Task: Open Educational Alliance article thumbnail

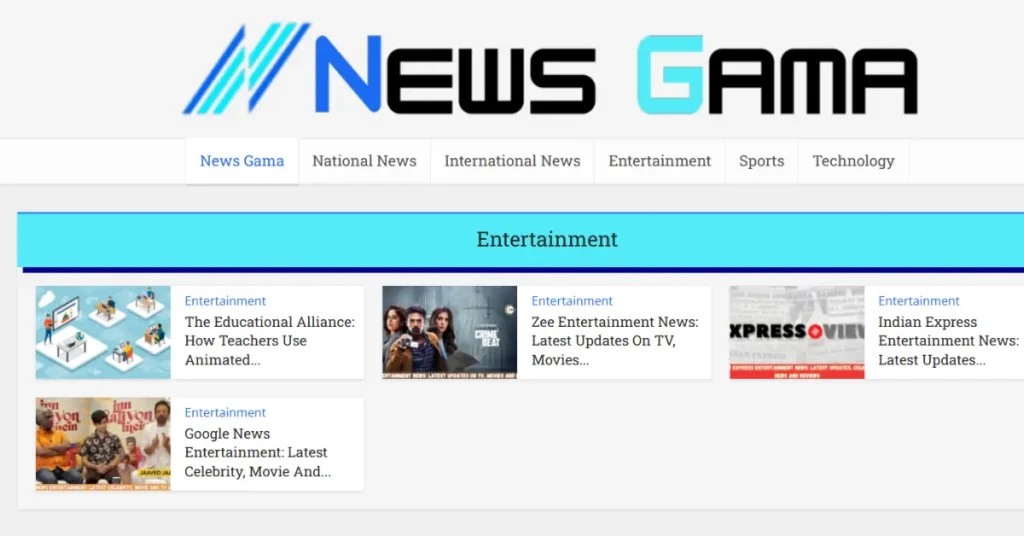Action: (x=103, y=332)
